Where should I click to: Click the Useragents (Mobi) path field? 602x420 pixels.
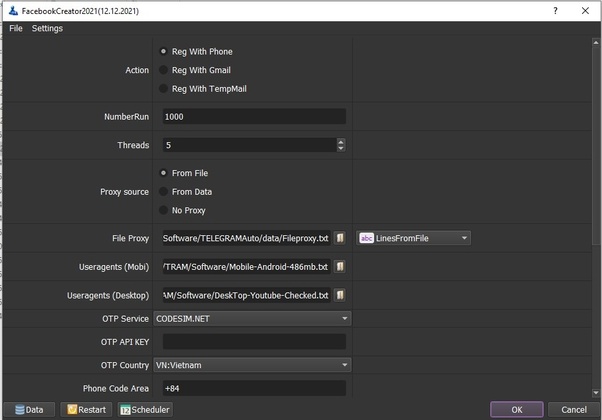coord(246,266)
